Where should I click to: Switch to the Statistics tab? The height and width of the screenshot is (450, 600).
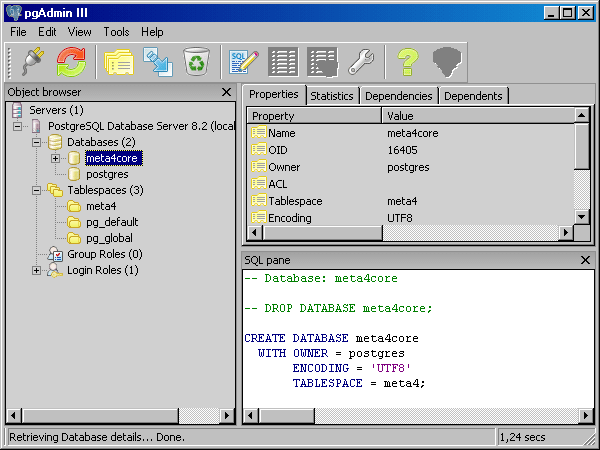click(332, 96)
